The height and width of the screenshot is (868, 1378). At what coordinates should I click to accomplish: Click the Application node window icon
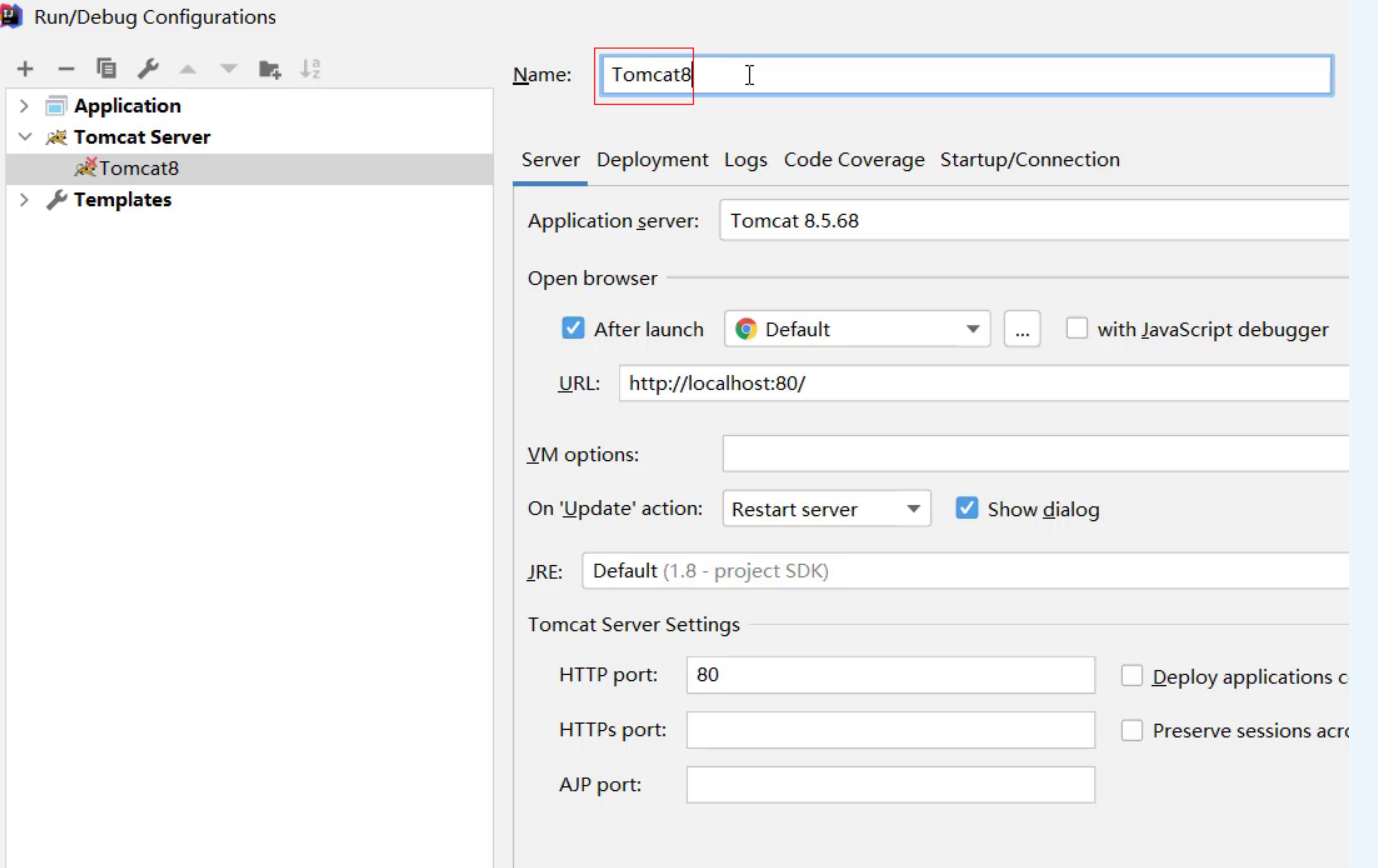(x=56, y=106)
